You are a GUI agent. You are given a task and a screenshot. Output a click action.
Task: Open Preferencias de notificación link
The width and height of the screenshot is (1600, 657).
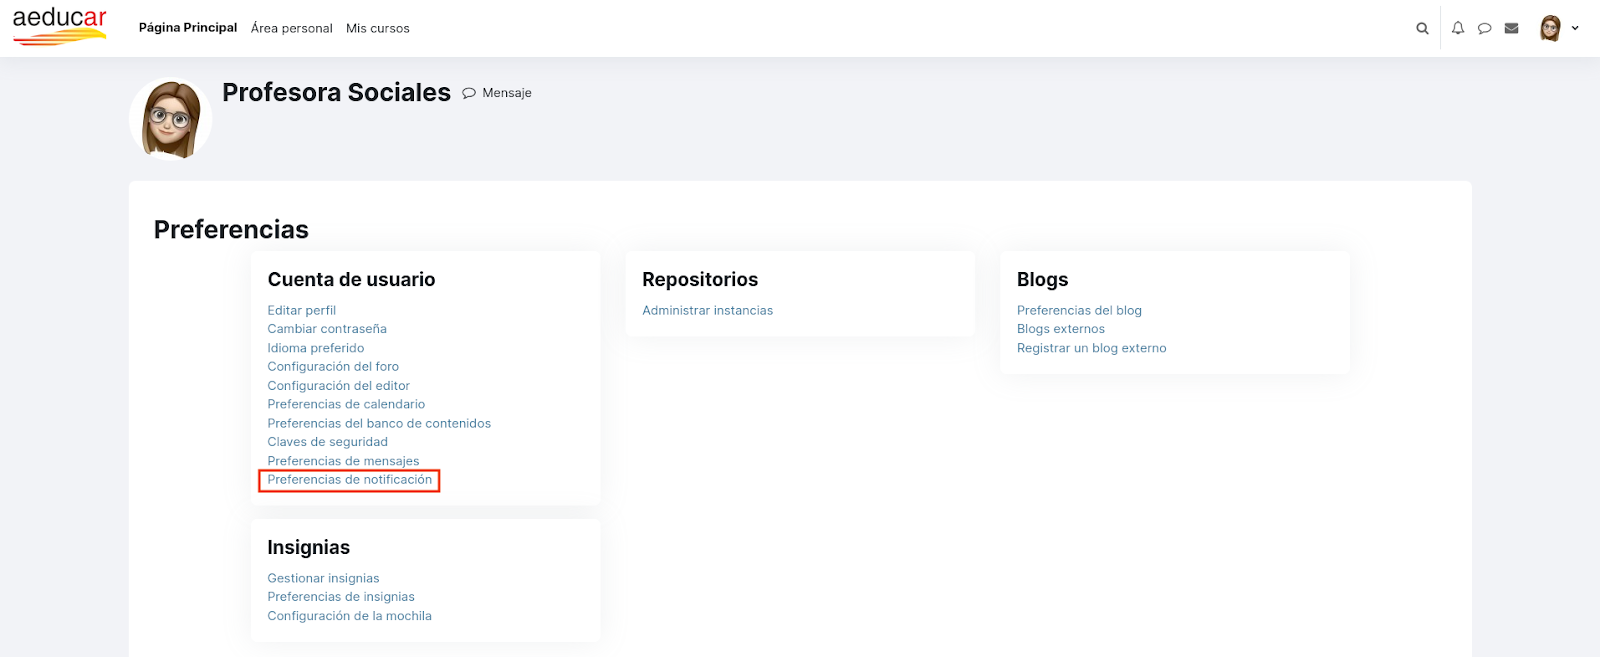pyautogui.click(x=350, y=480)
